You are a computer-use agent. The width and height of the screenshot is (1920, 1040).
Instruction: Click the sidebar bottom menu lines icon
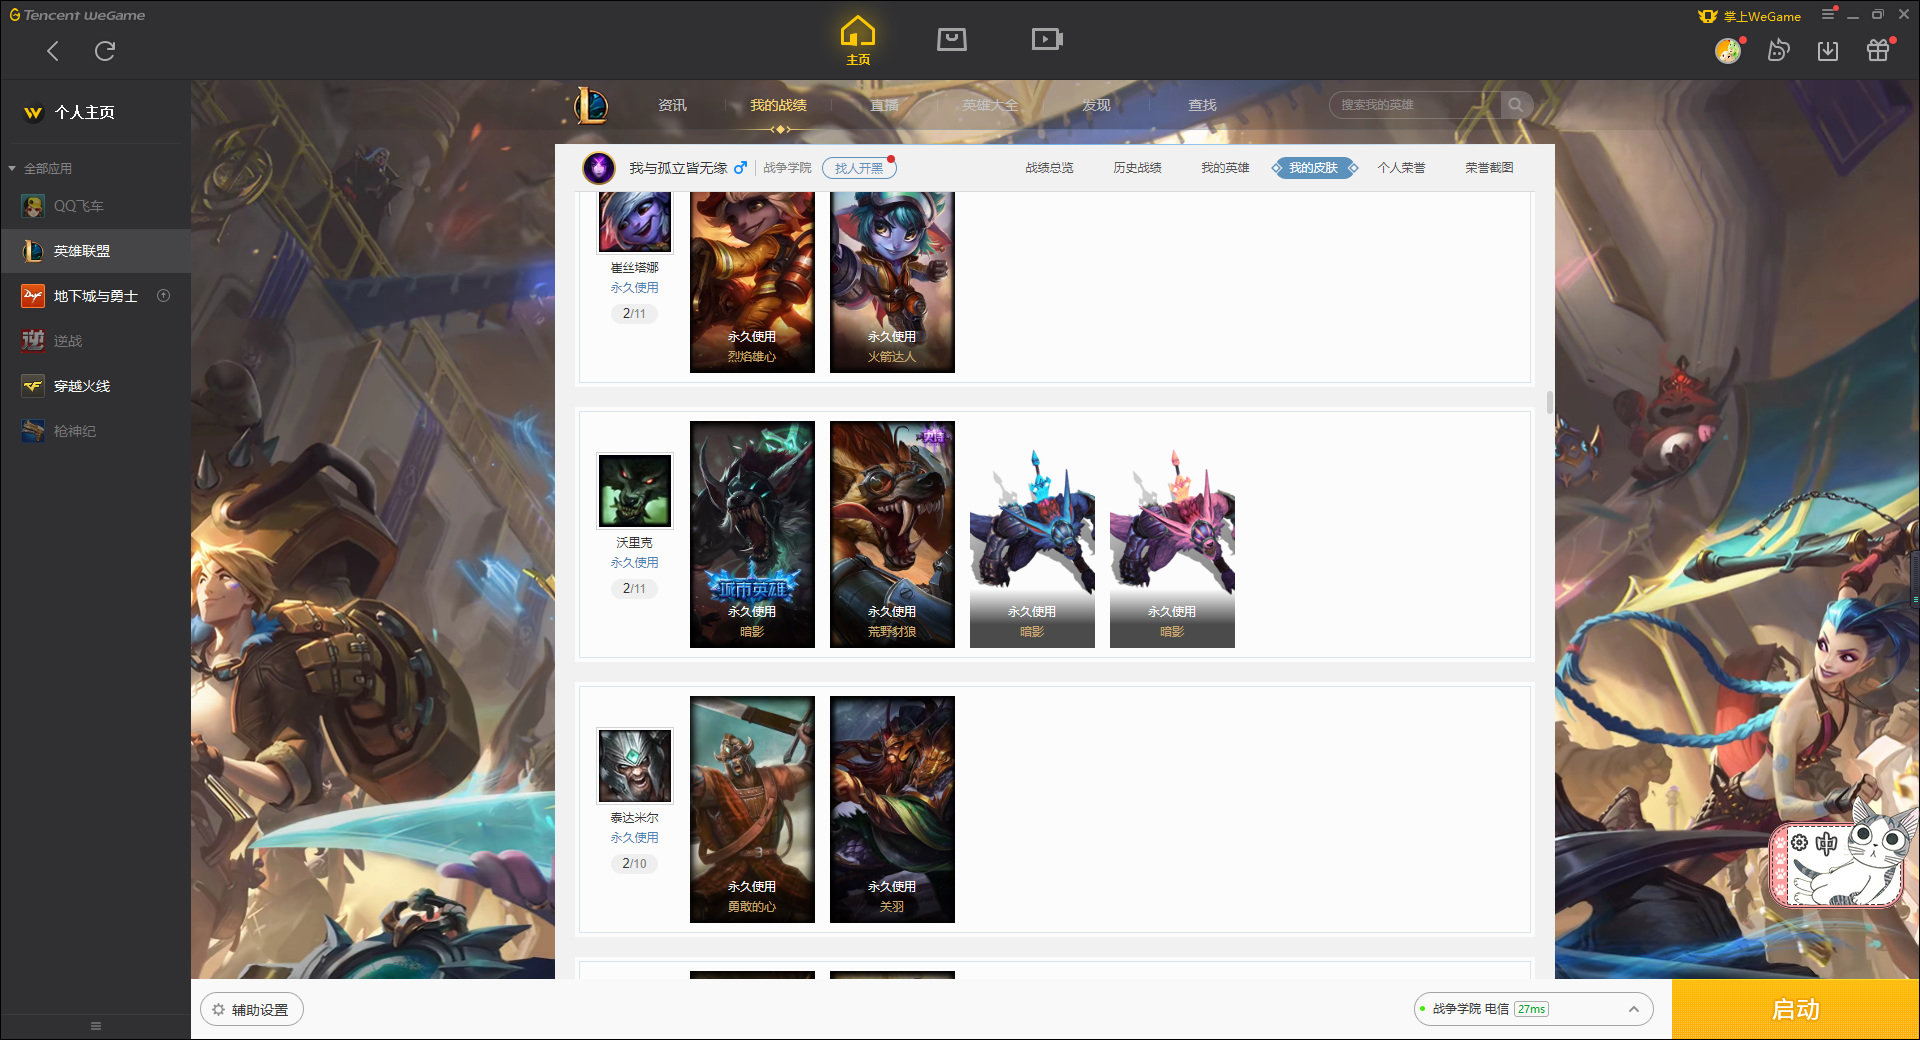click(x=96, y=1026)
